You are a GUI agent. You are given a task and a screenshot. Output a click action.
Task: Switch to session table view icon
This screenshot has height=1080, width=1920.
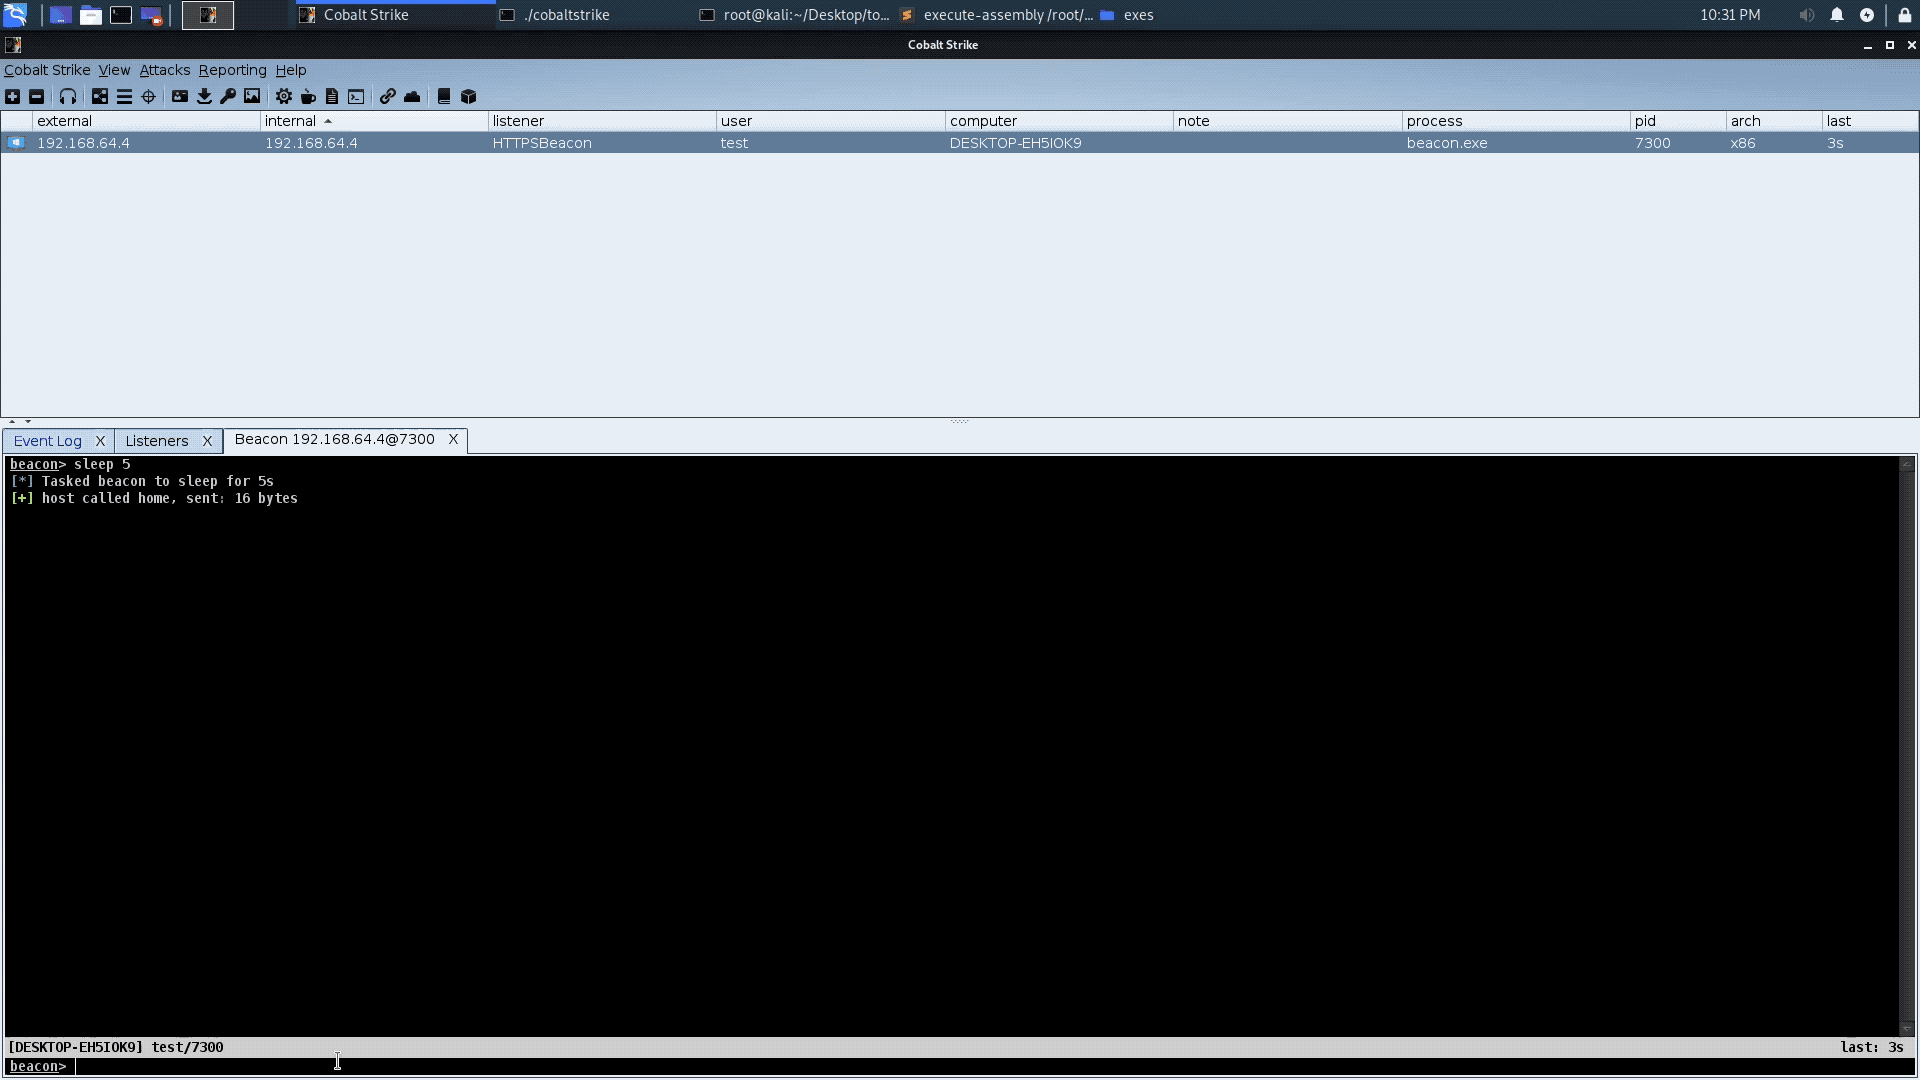click(124, 97)
